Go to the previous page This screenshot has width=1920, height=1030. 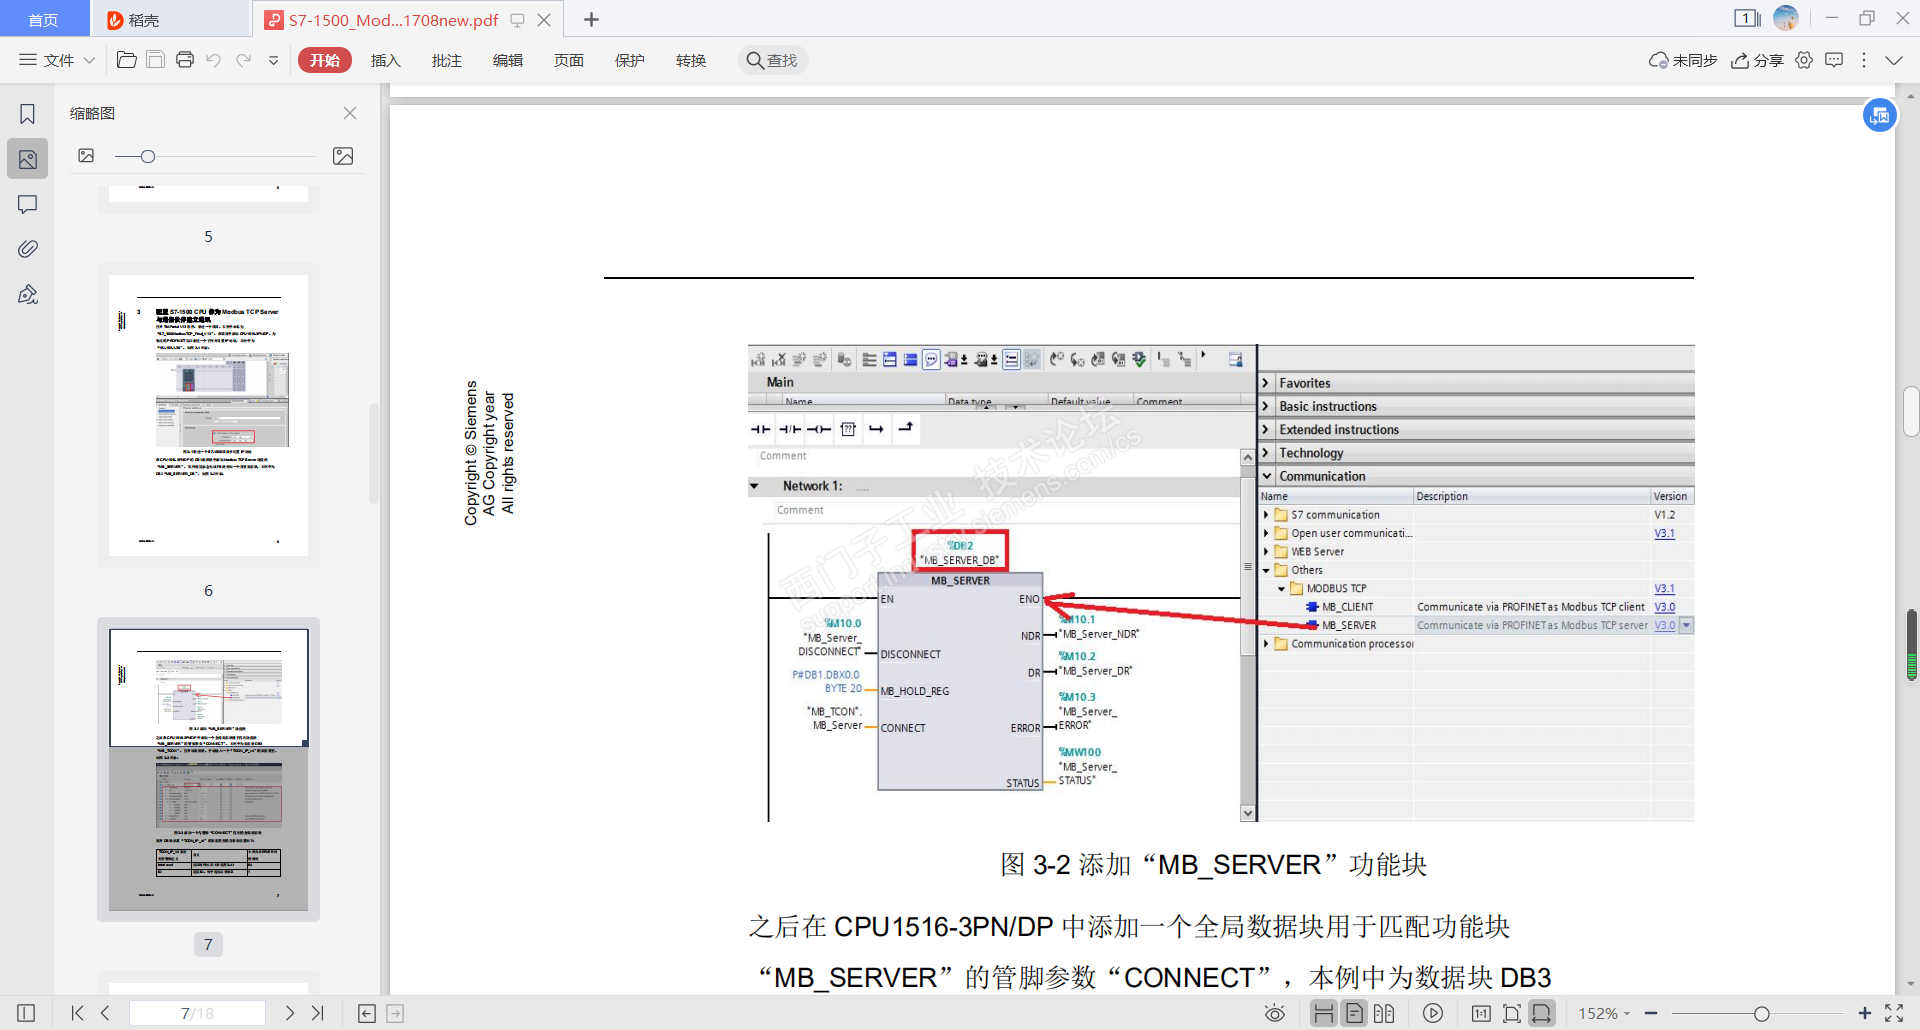(x=105, y=1013)
